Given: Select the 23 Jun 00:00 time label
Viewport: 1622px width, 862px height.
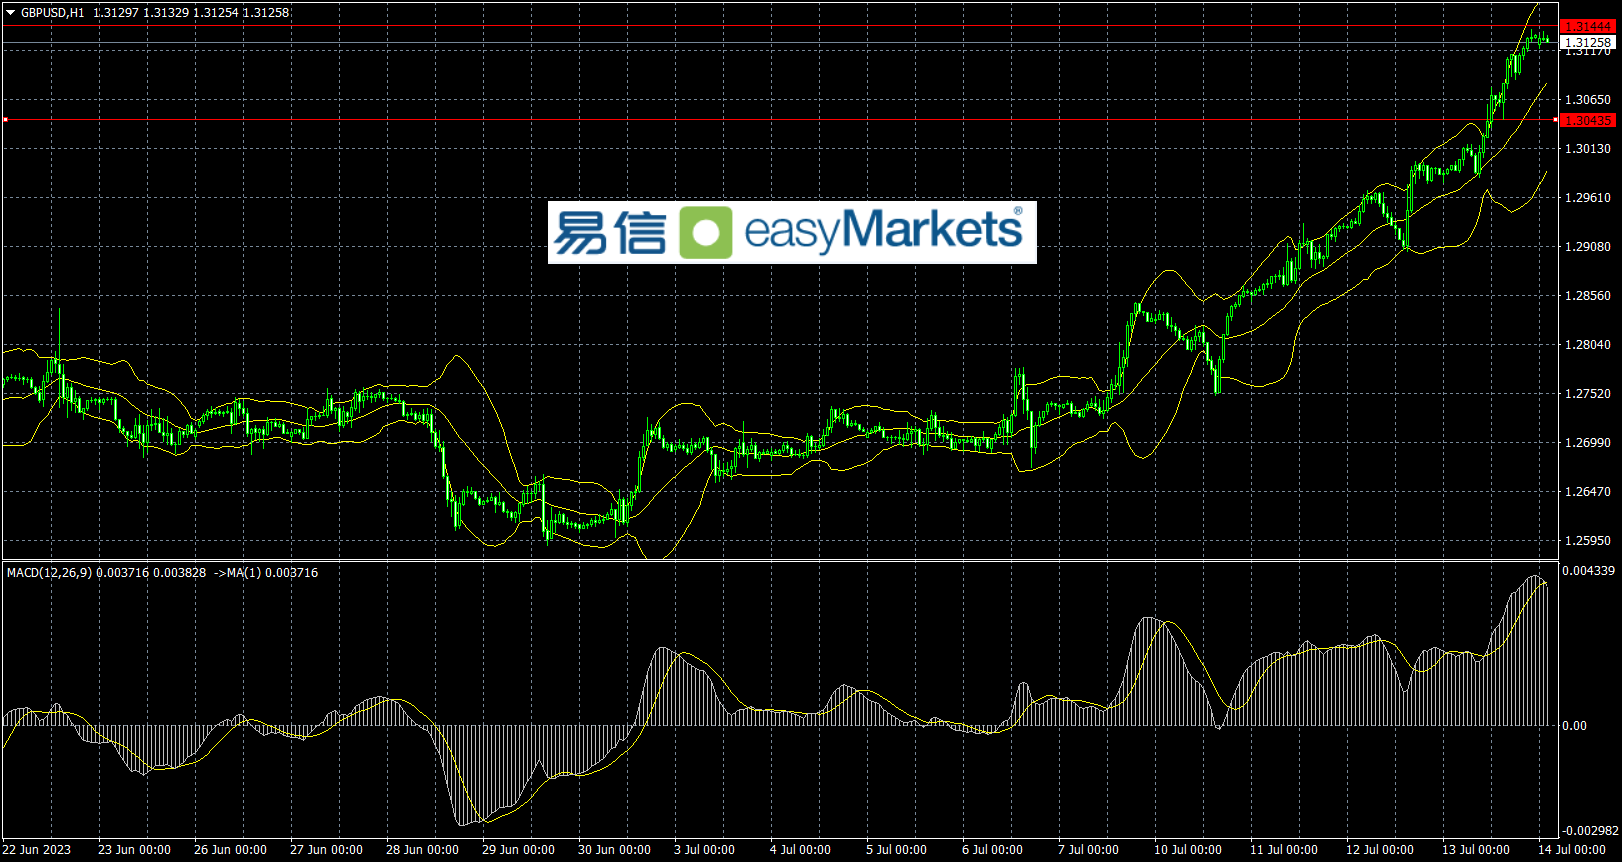Looking at the screenshot, I should (x=134, y=850).
